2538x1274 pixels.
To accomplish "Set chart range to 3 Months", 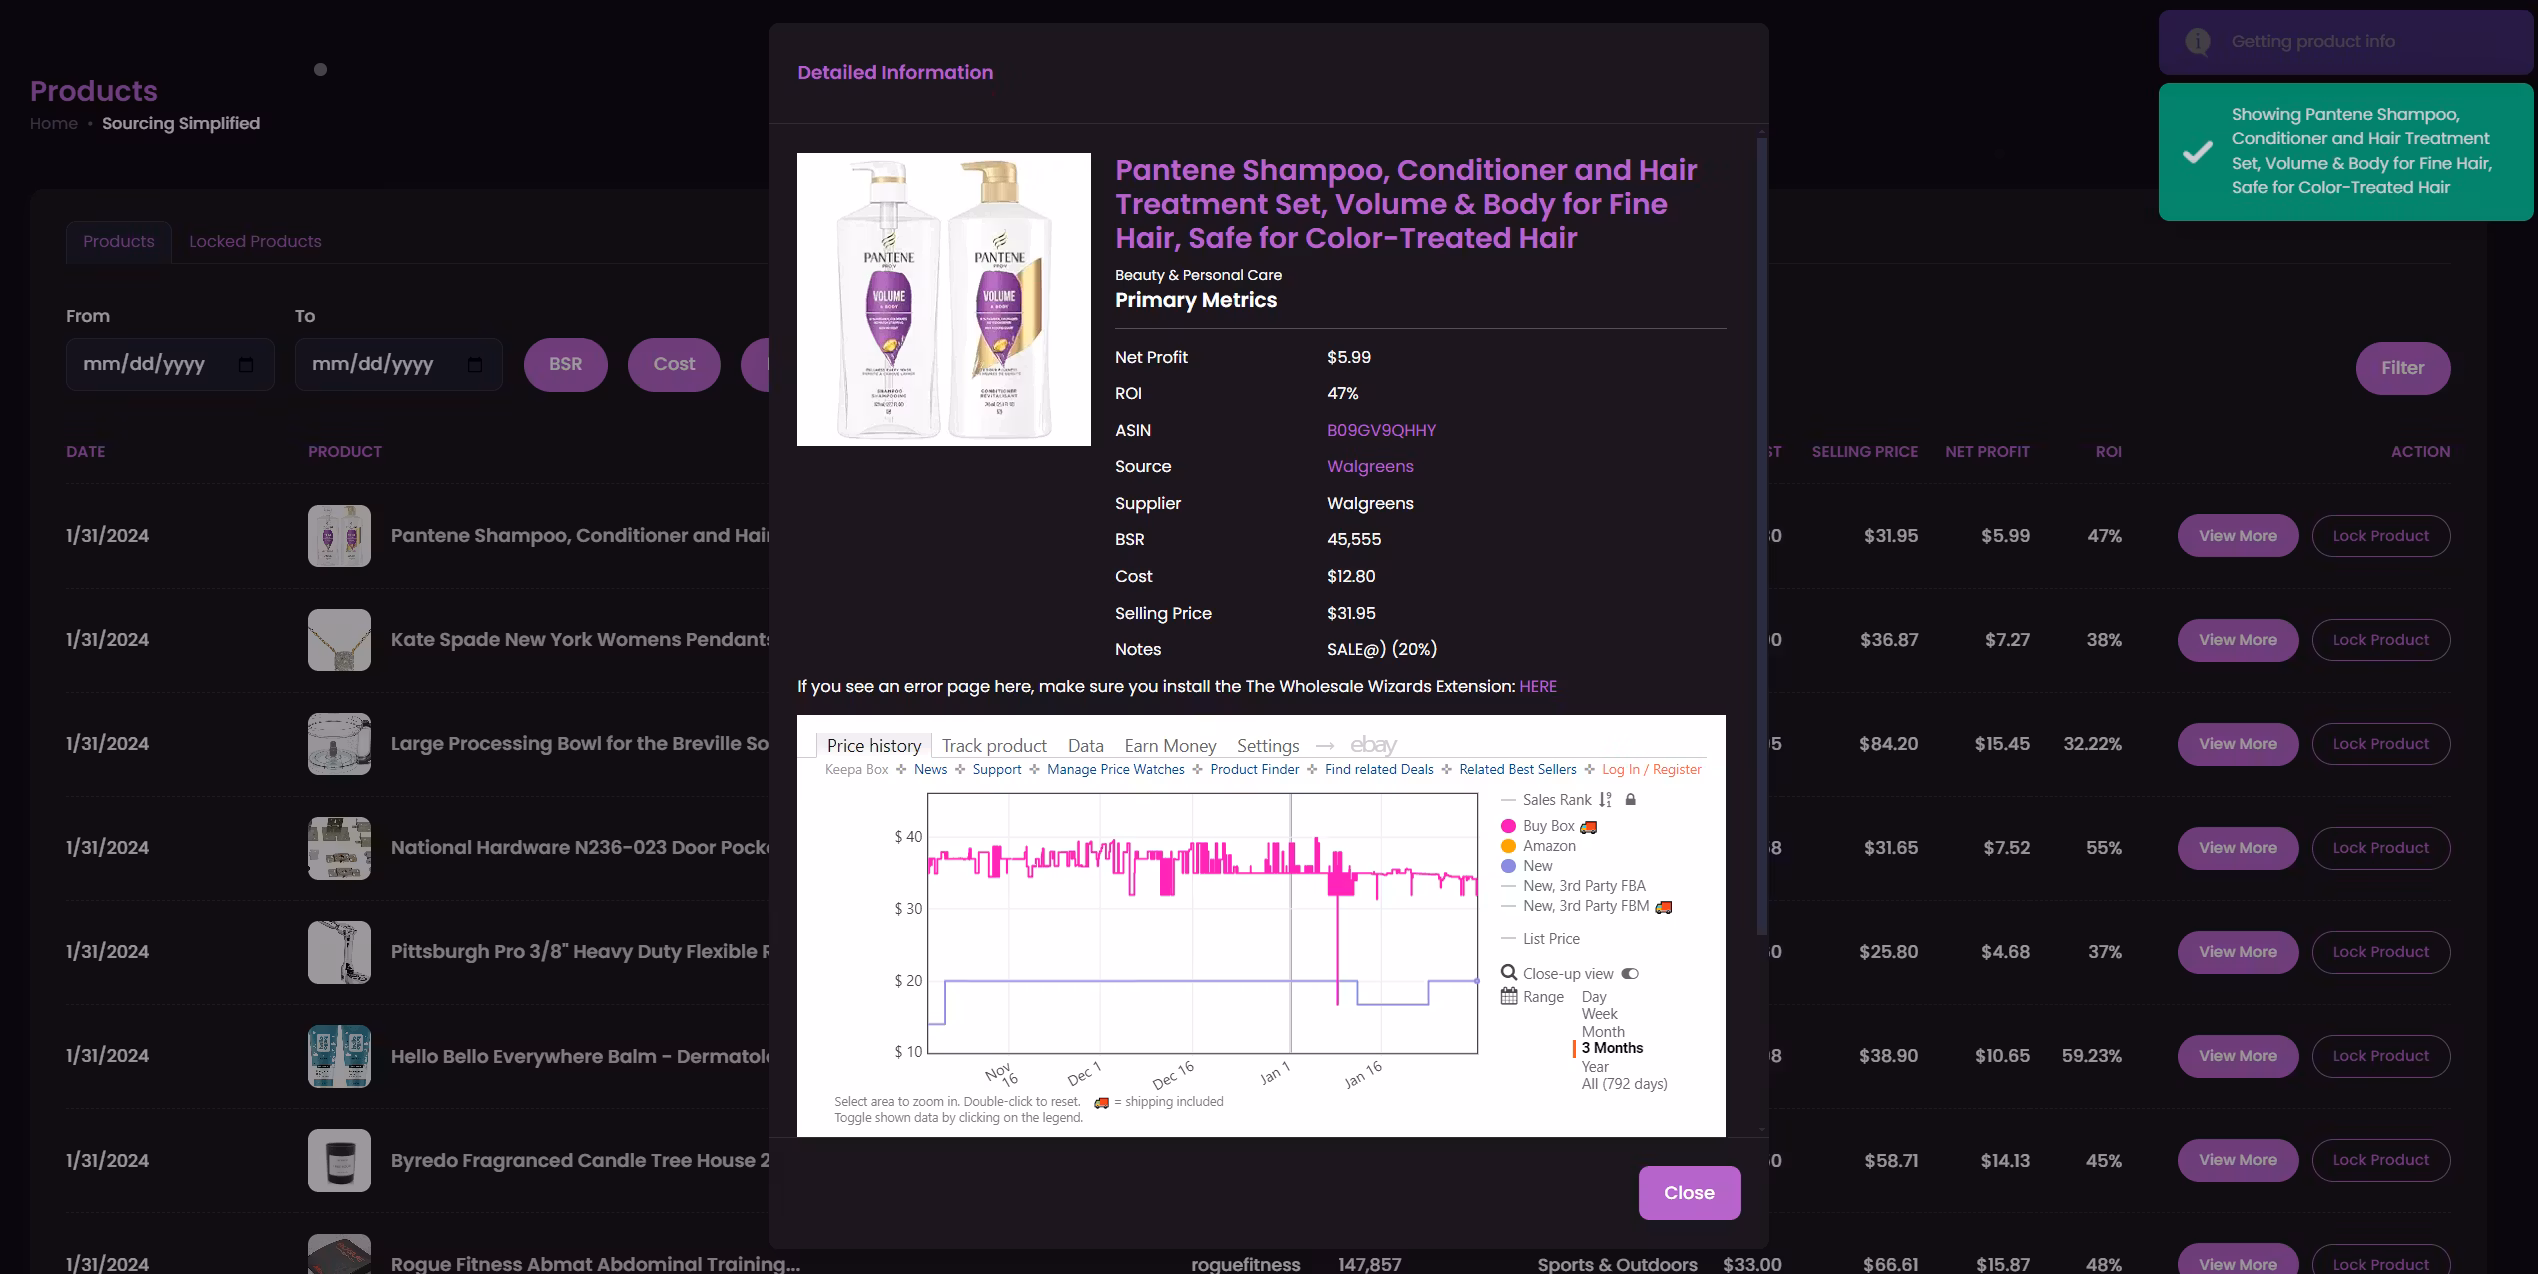I will [1612, 1048].
